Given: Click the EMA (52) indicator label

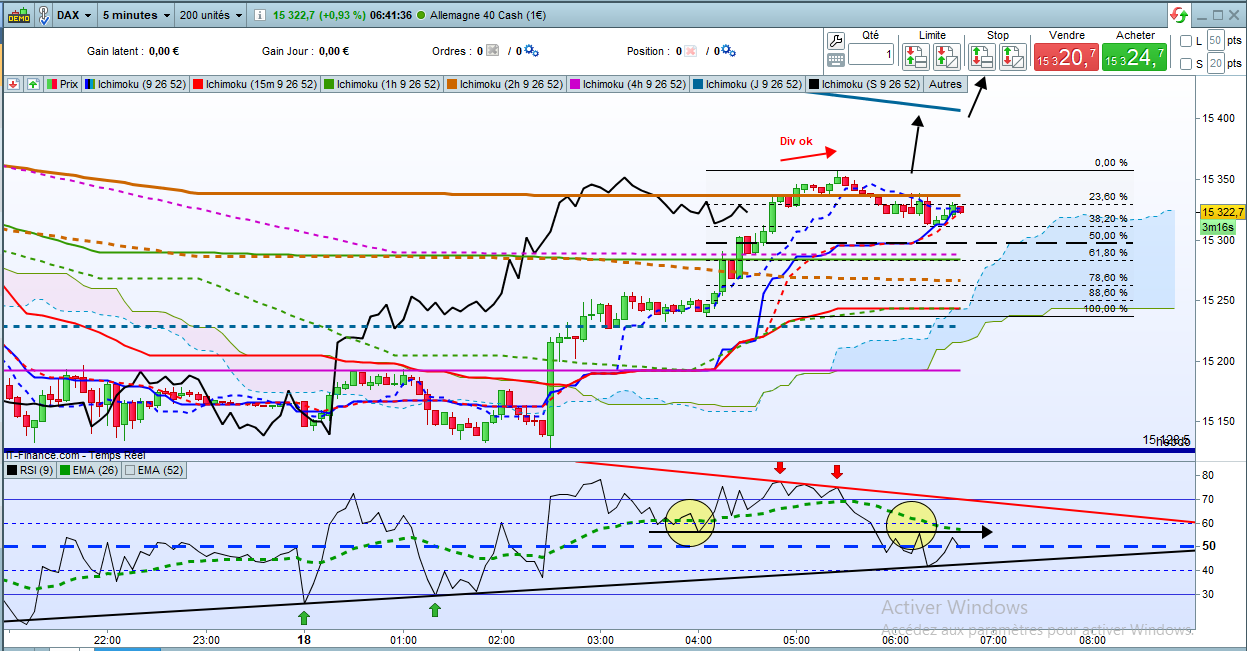Looking at the screenshot, I should (160, 469).
